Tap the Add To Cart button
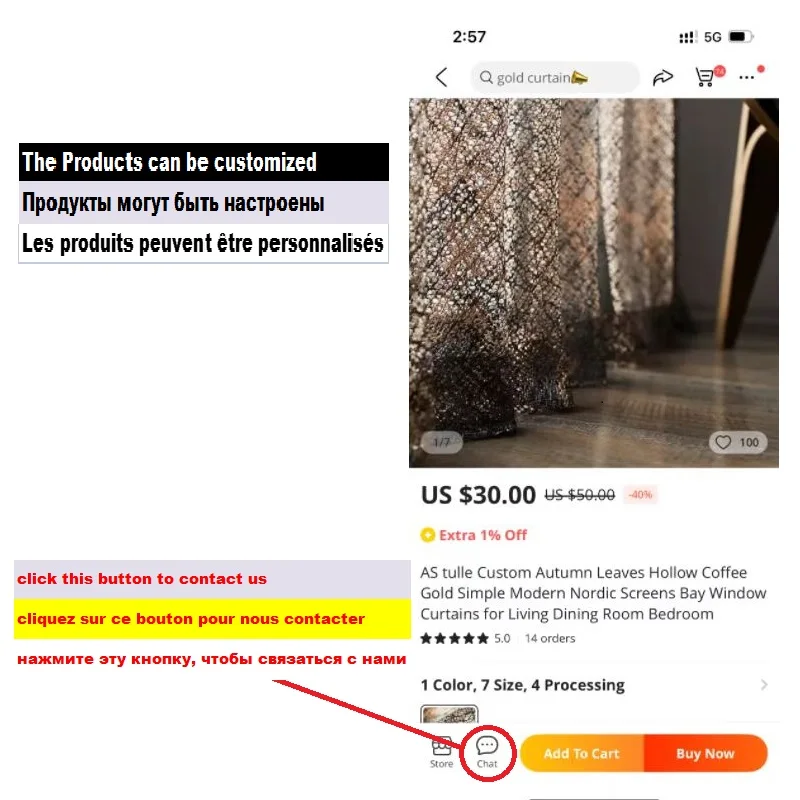 [x=582, y=753]
